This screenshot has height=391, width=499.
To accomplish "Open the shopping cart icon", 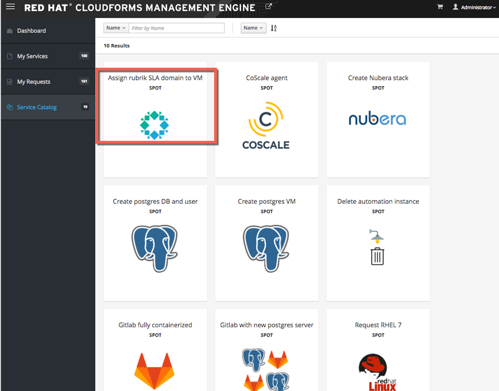I will [440, 7].
